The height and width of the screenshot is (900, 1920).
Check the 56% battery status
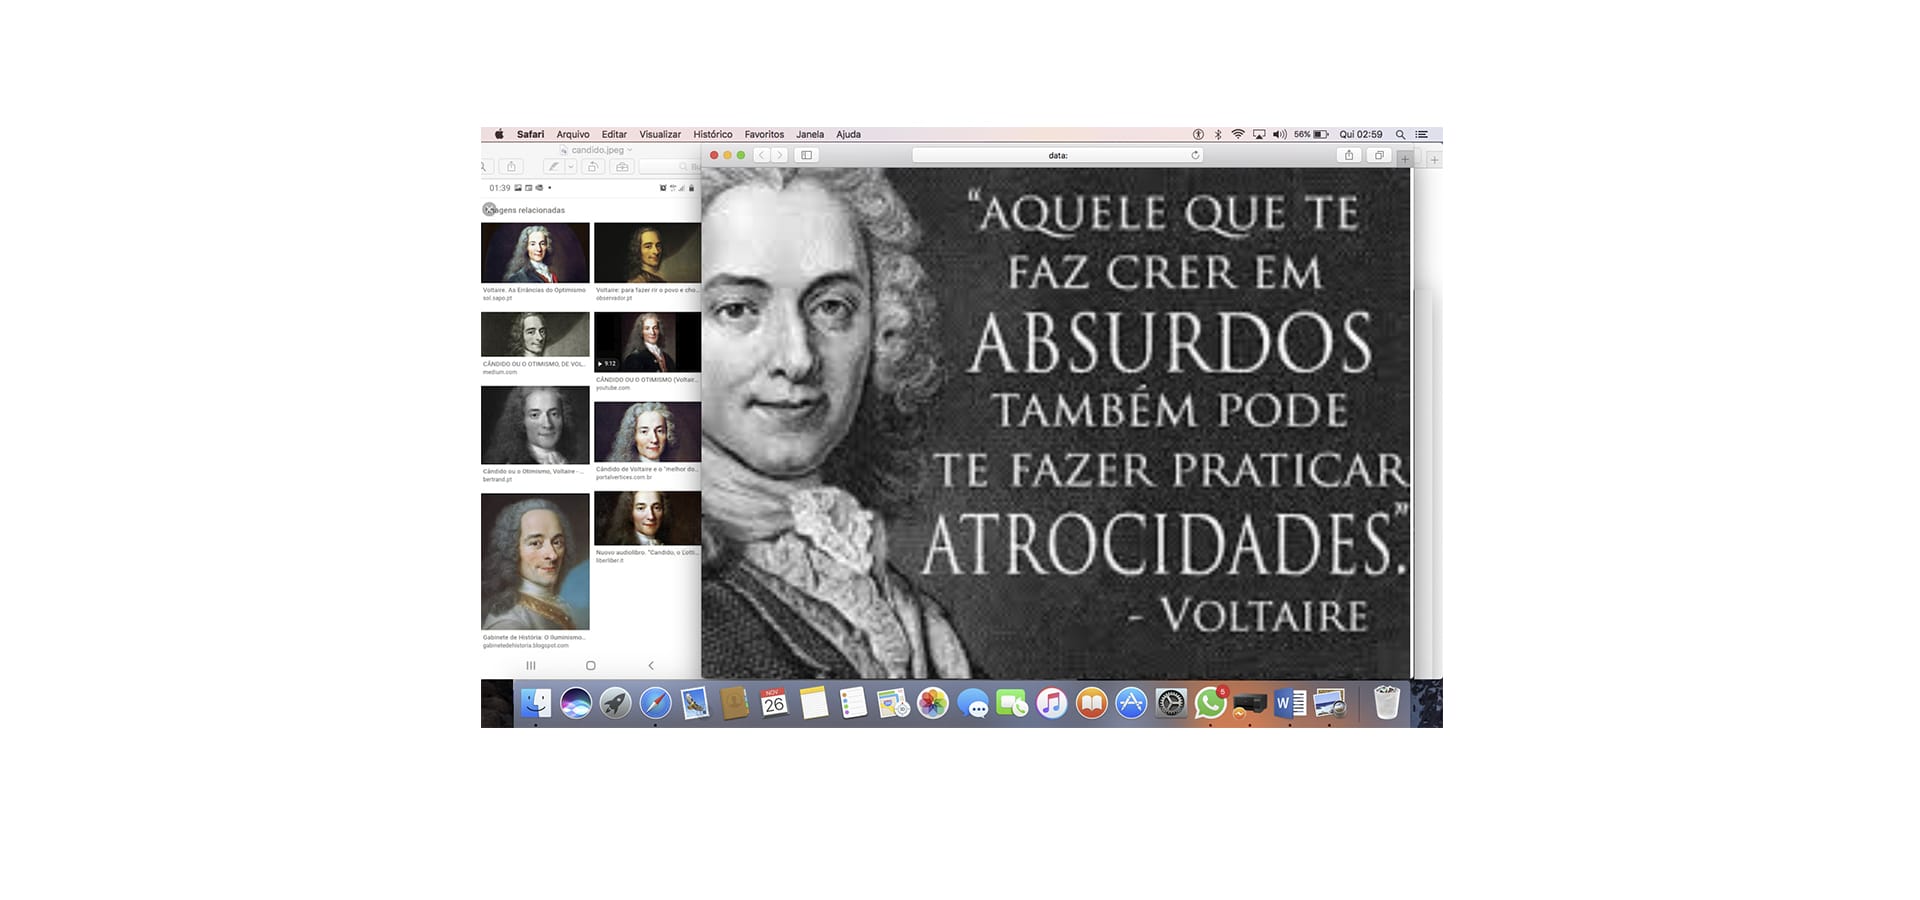pyautogui.click(x=1311, y=134)
